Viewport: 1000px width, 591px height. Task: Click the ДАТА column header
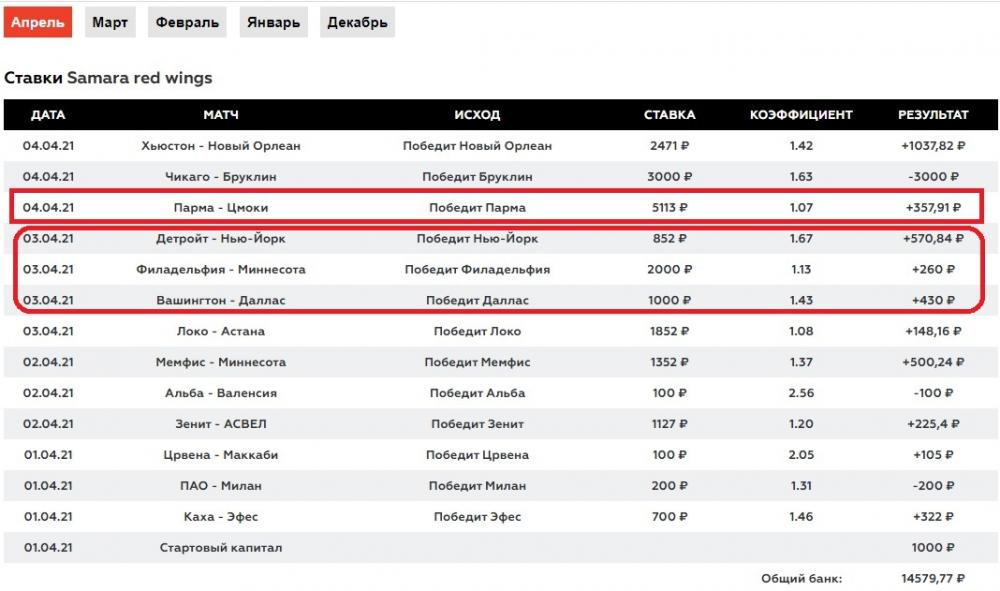(48, 115)
